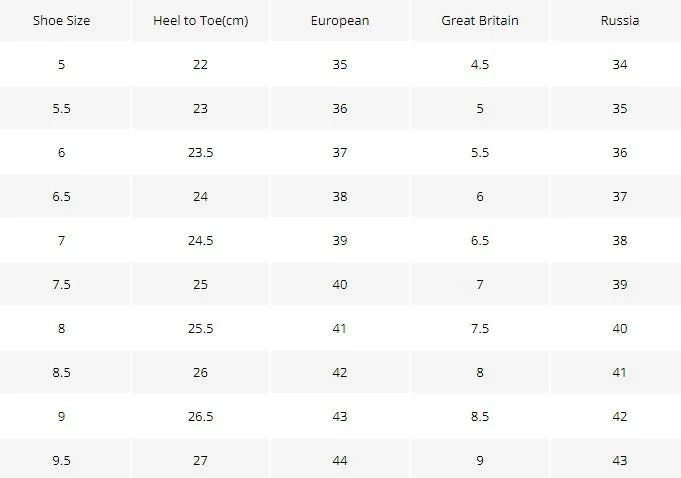
Task: Click Great Britain size 6.5 cell
Action: point(480,241)
